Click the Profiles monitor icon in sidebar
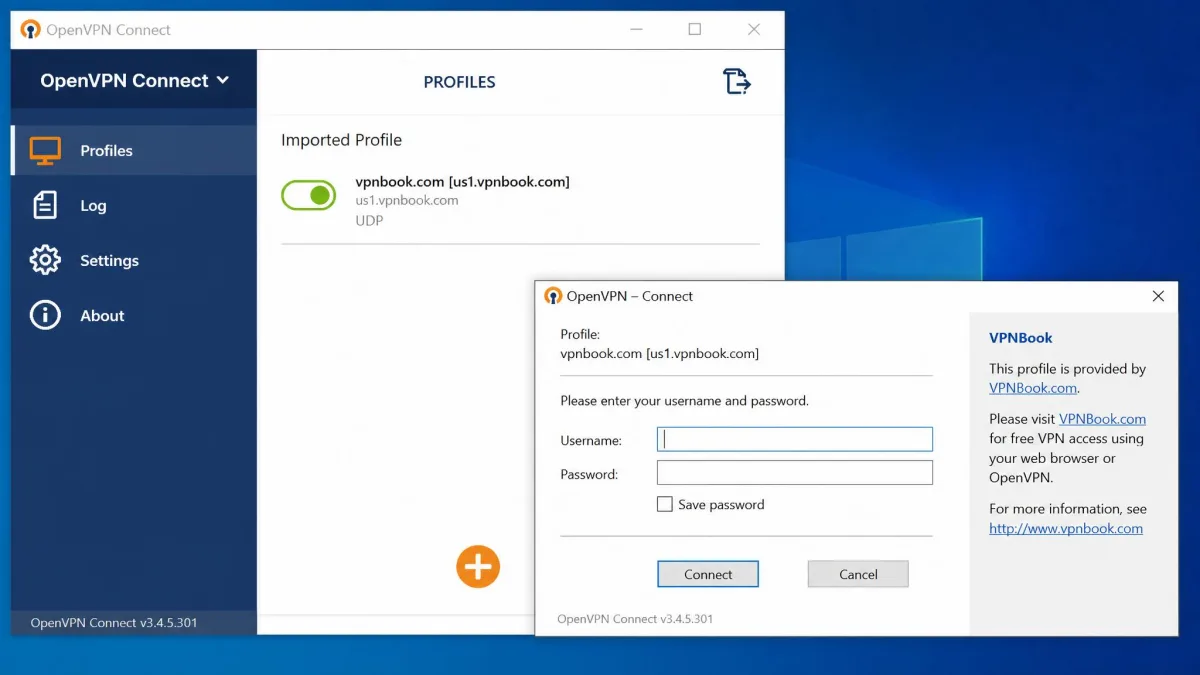The height and width of the screenshot is (675, 1200). pyautogui.click(x=45, y=151)
